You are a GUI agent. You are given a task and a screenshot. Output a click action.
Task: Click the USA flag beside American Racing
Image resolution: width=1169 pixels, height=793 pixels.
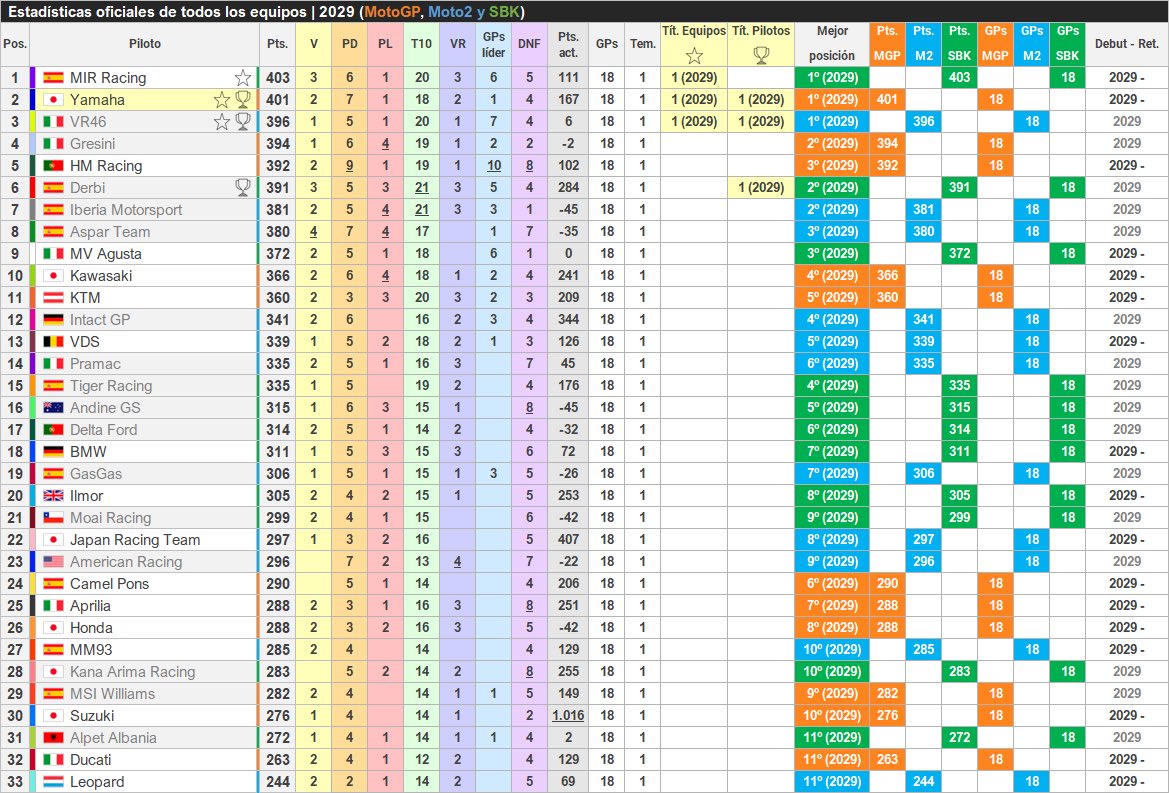point(53,561)
